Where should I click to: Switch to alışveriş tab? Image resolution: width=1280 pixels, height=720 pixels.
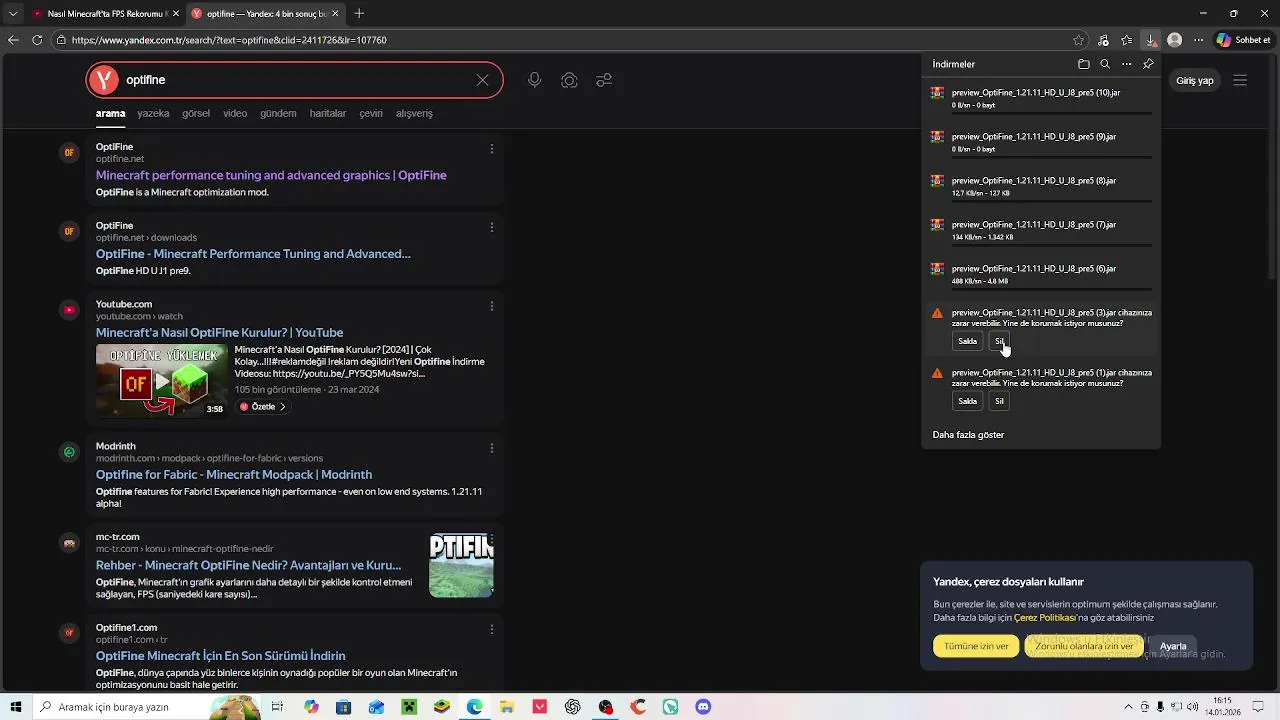[414, 113]
